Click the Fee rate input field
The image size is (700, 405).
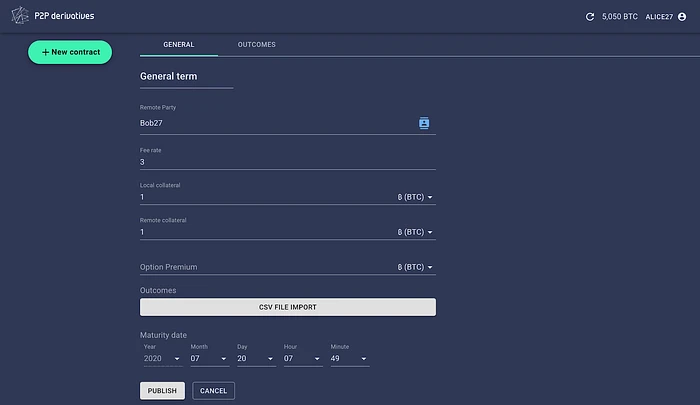click(x=287, y=161)
